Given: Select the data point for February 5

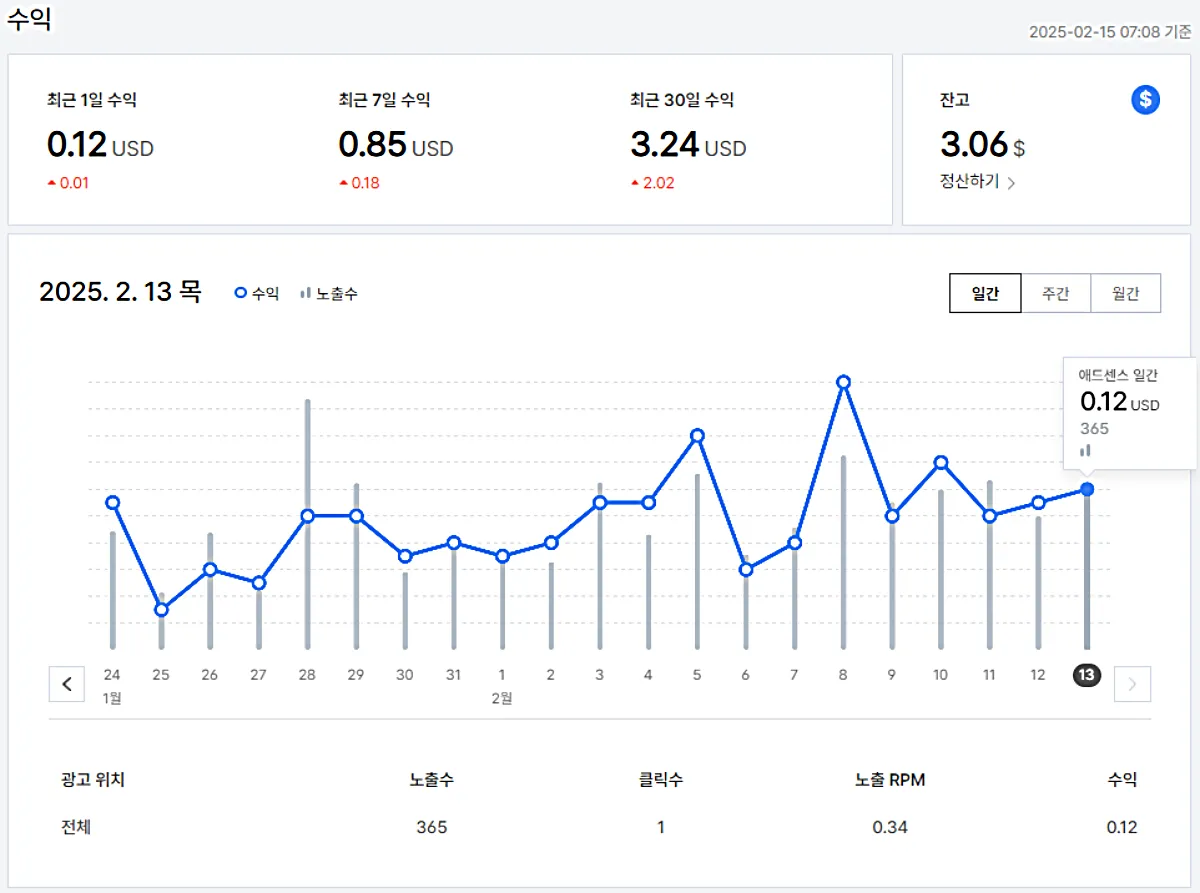Looking at the screenshot, I should (x=696, y=436).
